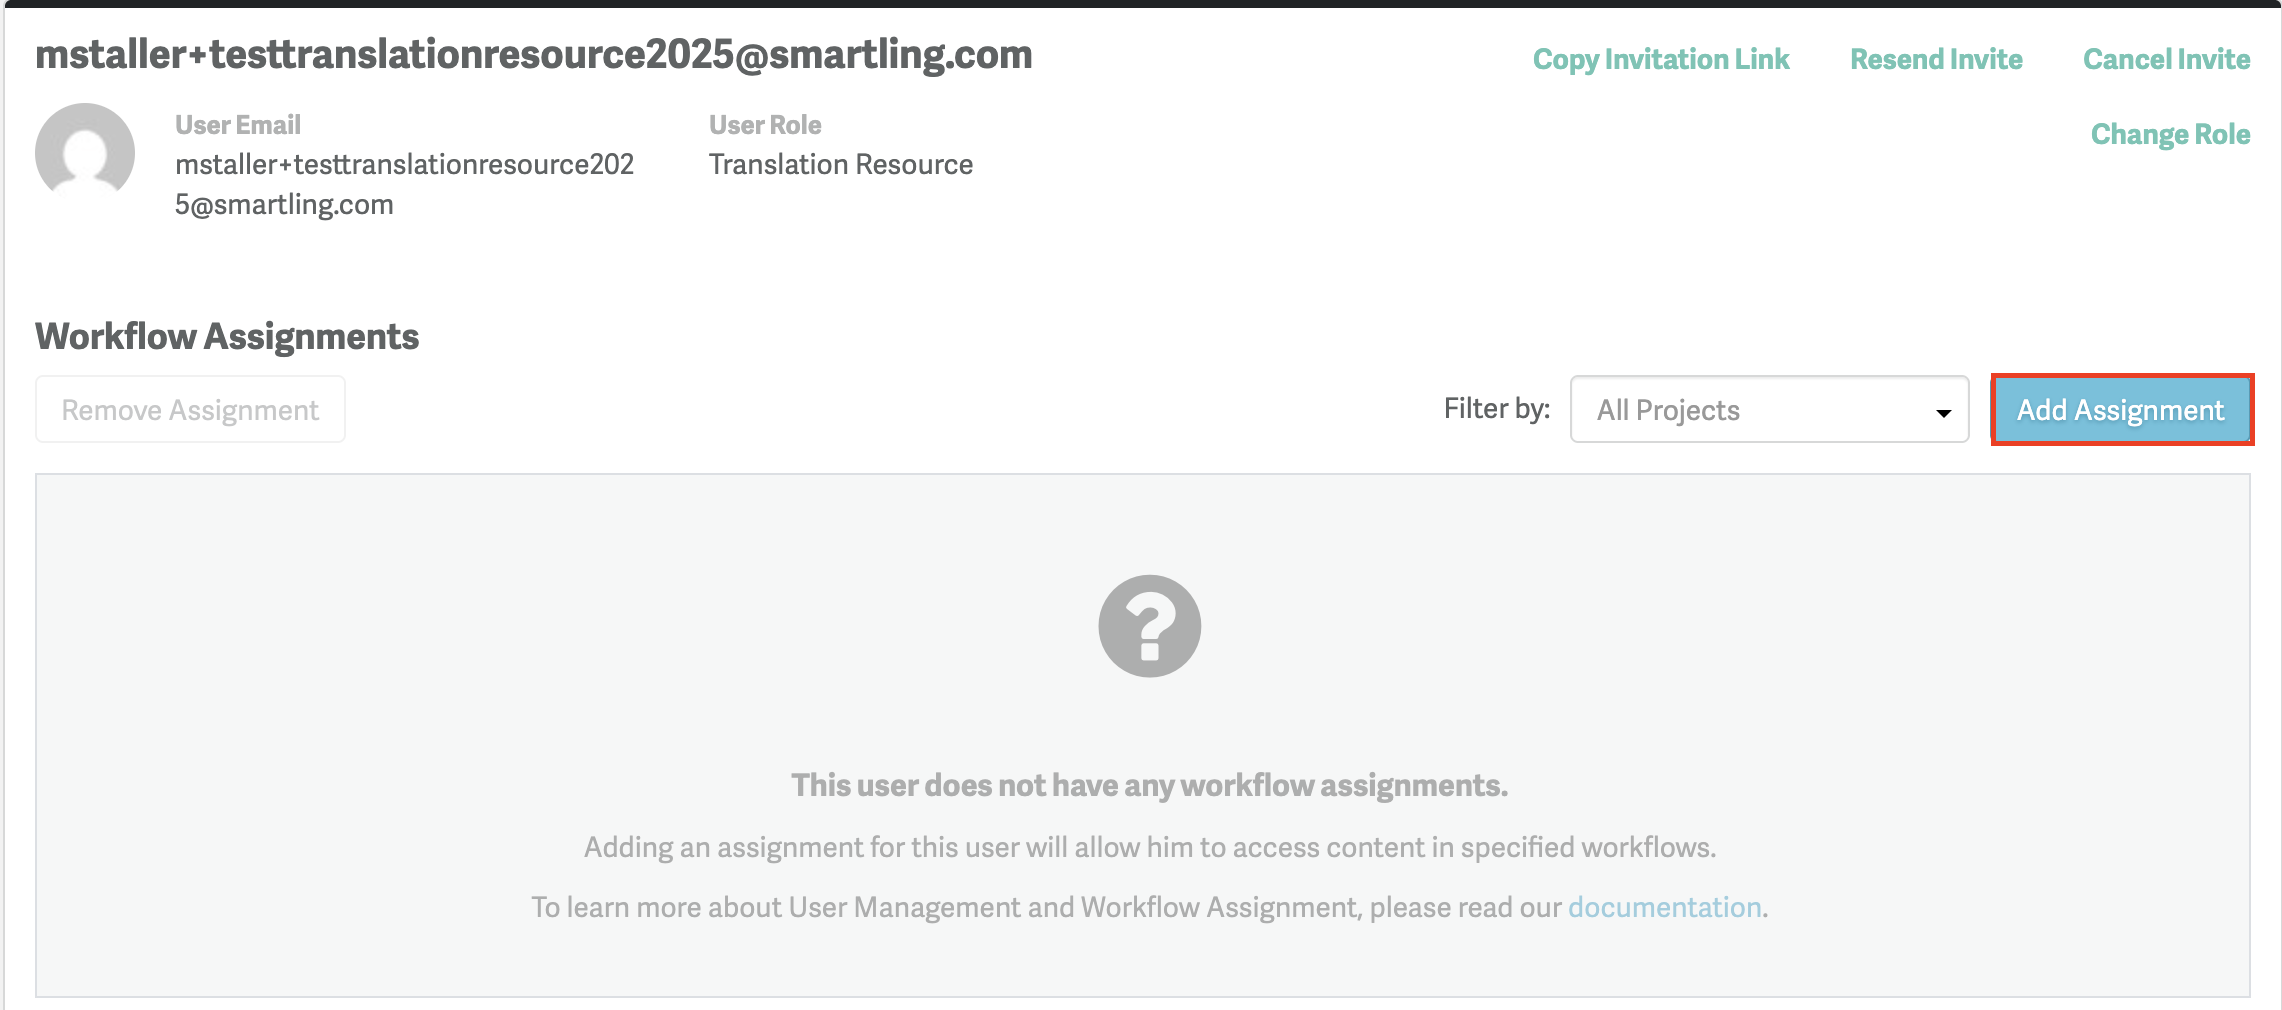Click the user avatar placeholder icon
The height and width of the screenshot is (1010, 2282).
[x=84, y=152]
